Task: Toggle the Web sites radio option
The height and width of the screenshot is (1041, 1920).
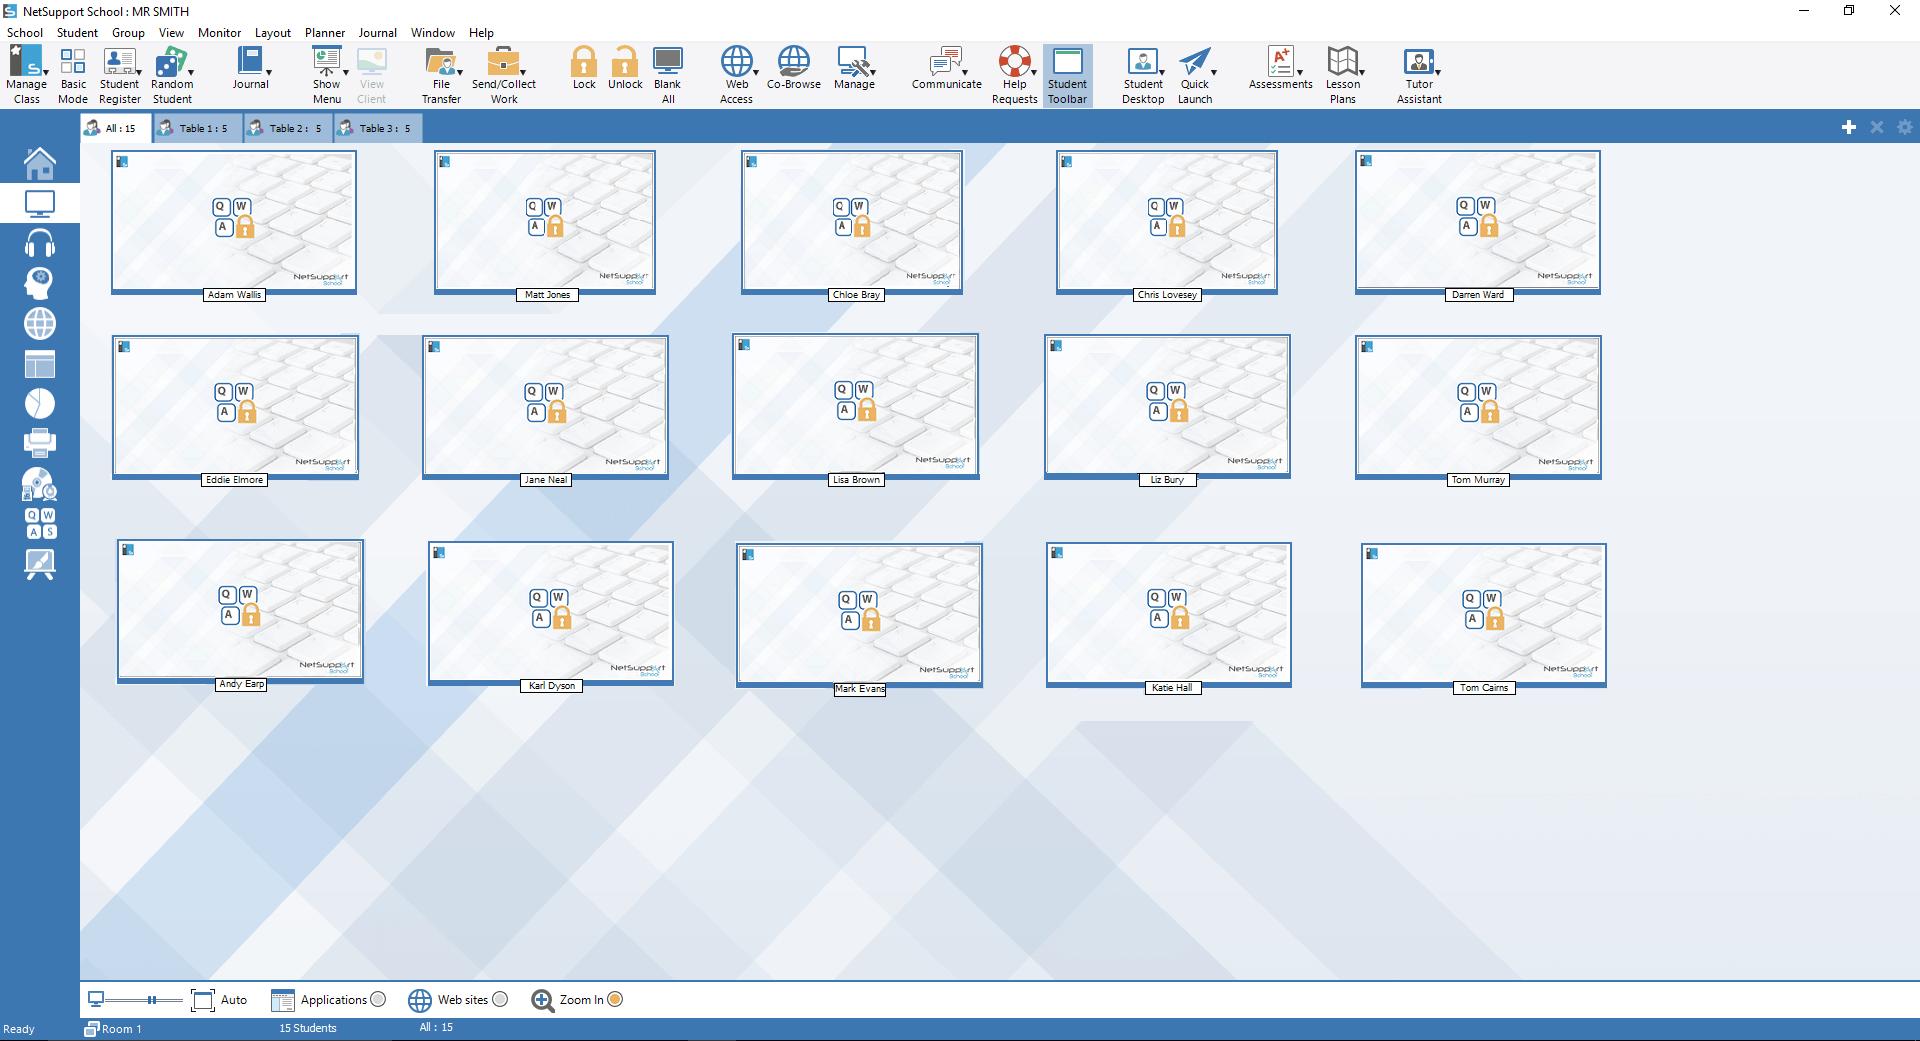Action: (500, 999)
